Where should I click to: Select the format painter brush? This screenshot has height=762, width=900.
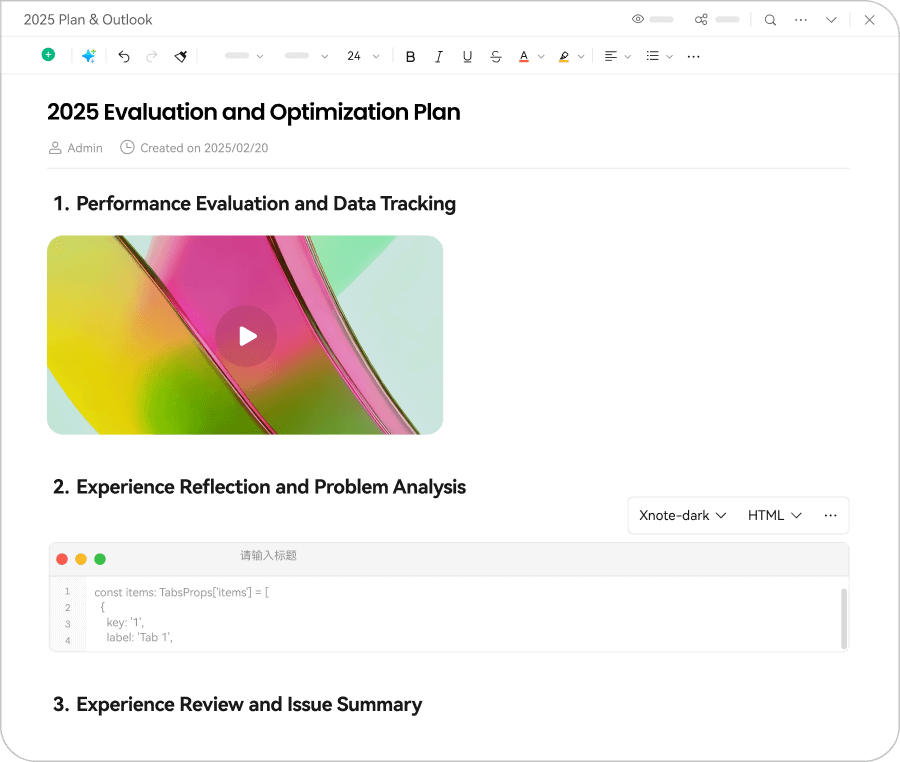pos(181,56)
